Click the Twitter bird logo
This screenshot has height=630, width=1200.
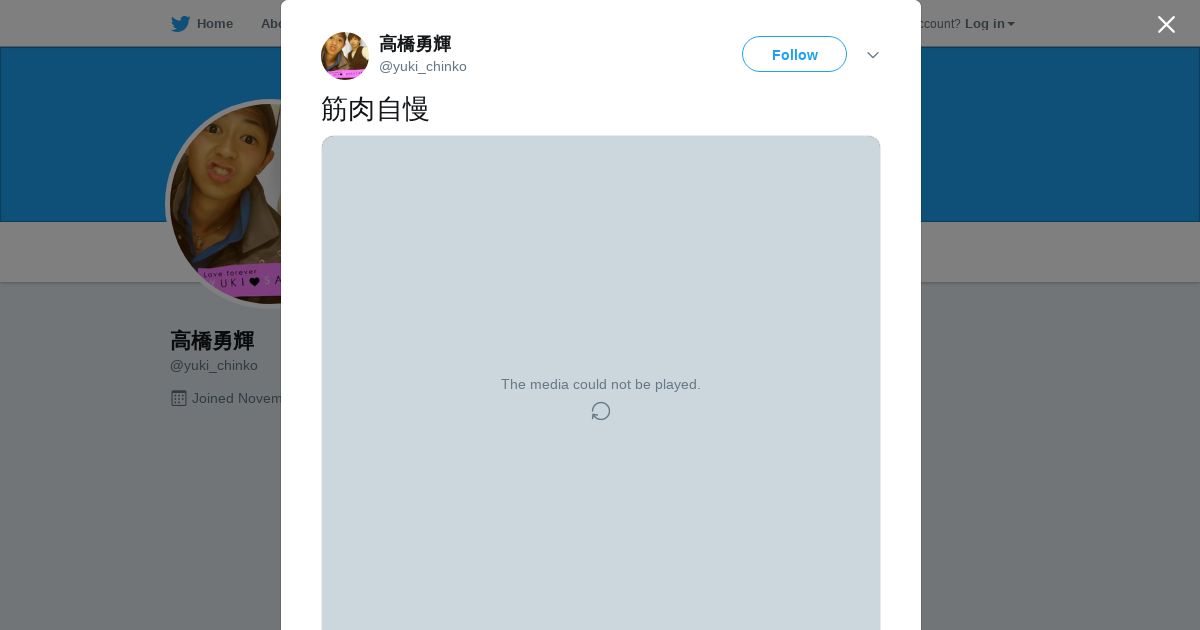pos(180,24)
